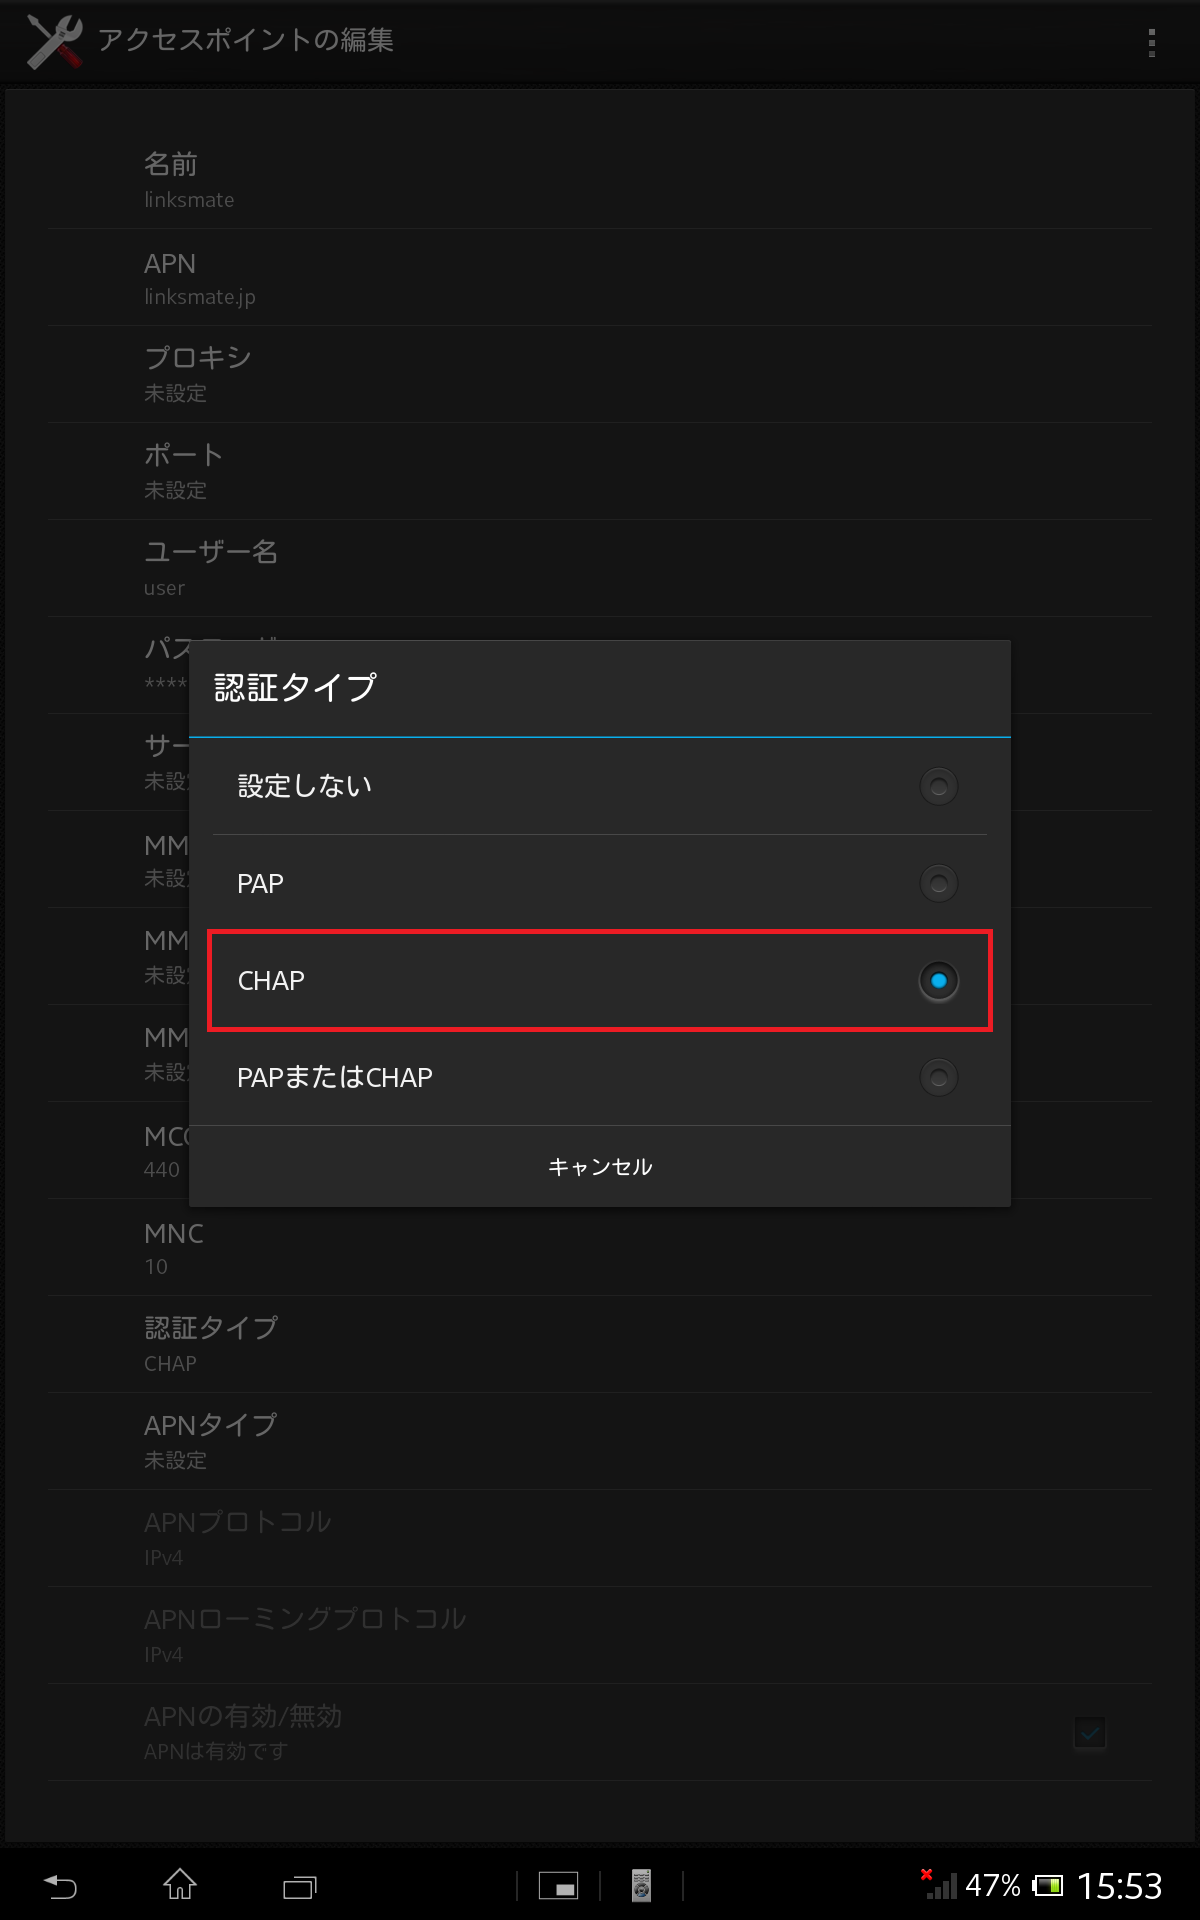This screenshot has height=1920, width=1200.
Task: Select the PAP radio button
Action: (x=938, y=884)
